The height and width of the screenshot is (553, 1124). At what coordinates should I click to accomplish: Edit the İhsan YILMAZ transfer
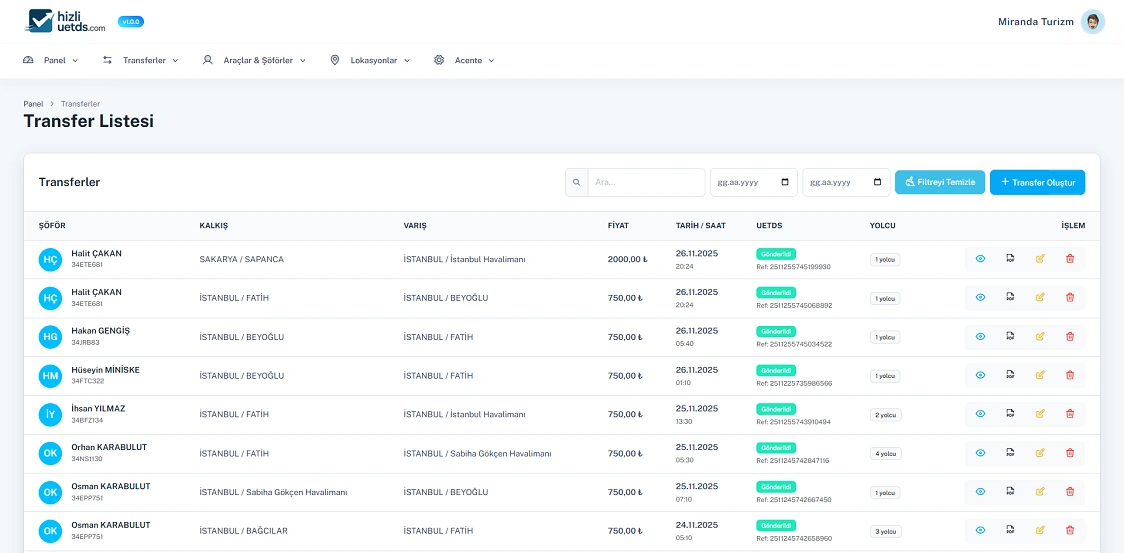tap(1040, 414)
